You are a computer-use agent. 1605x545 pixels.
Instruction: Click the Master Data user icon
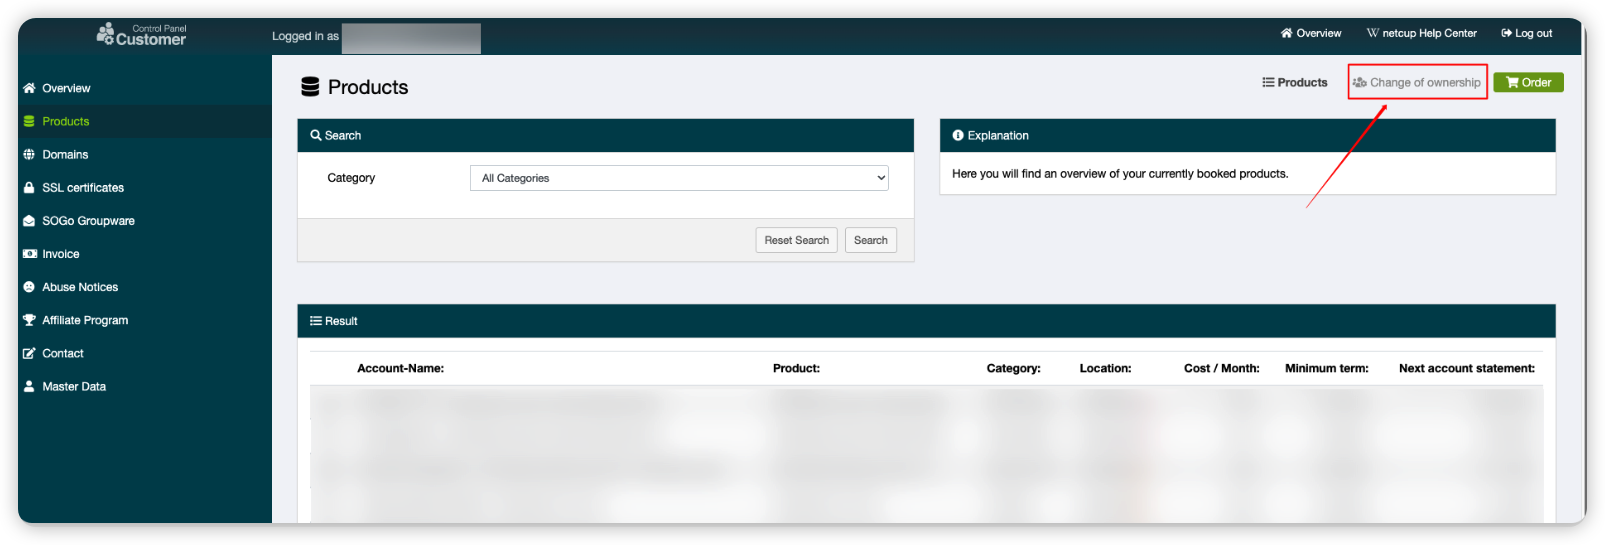tap(29, 386)
